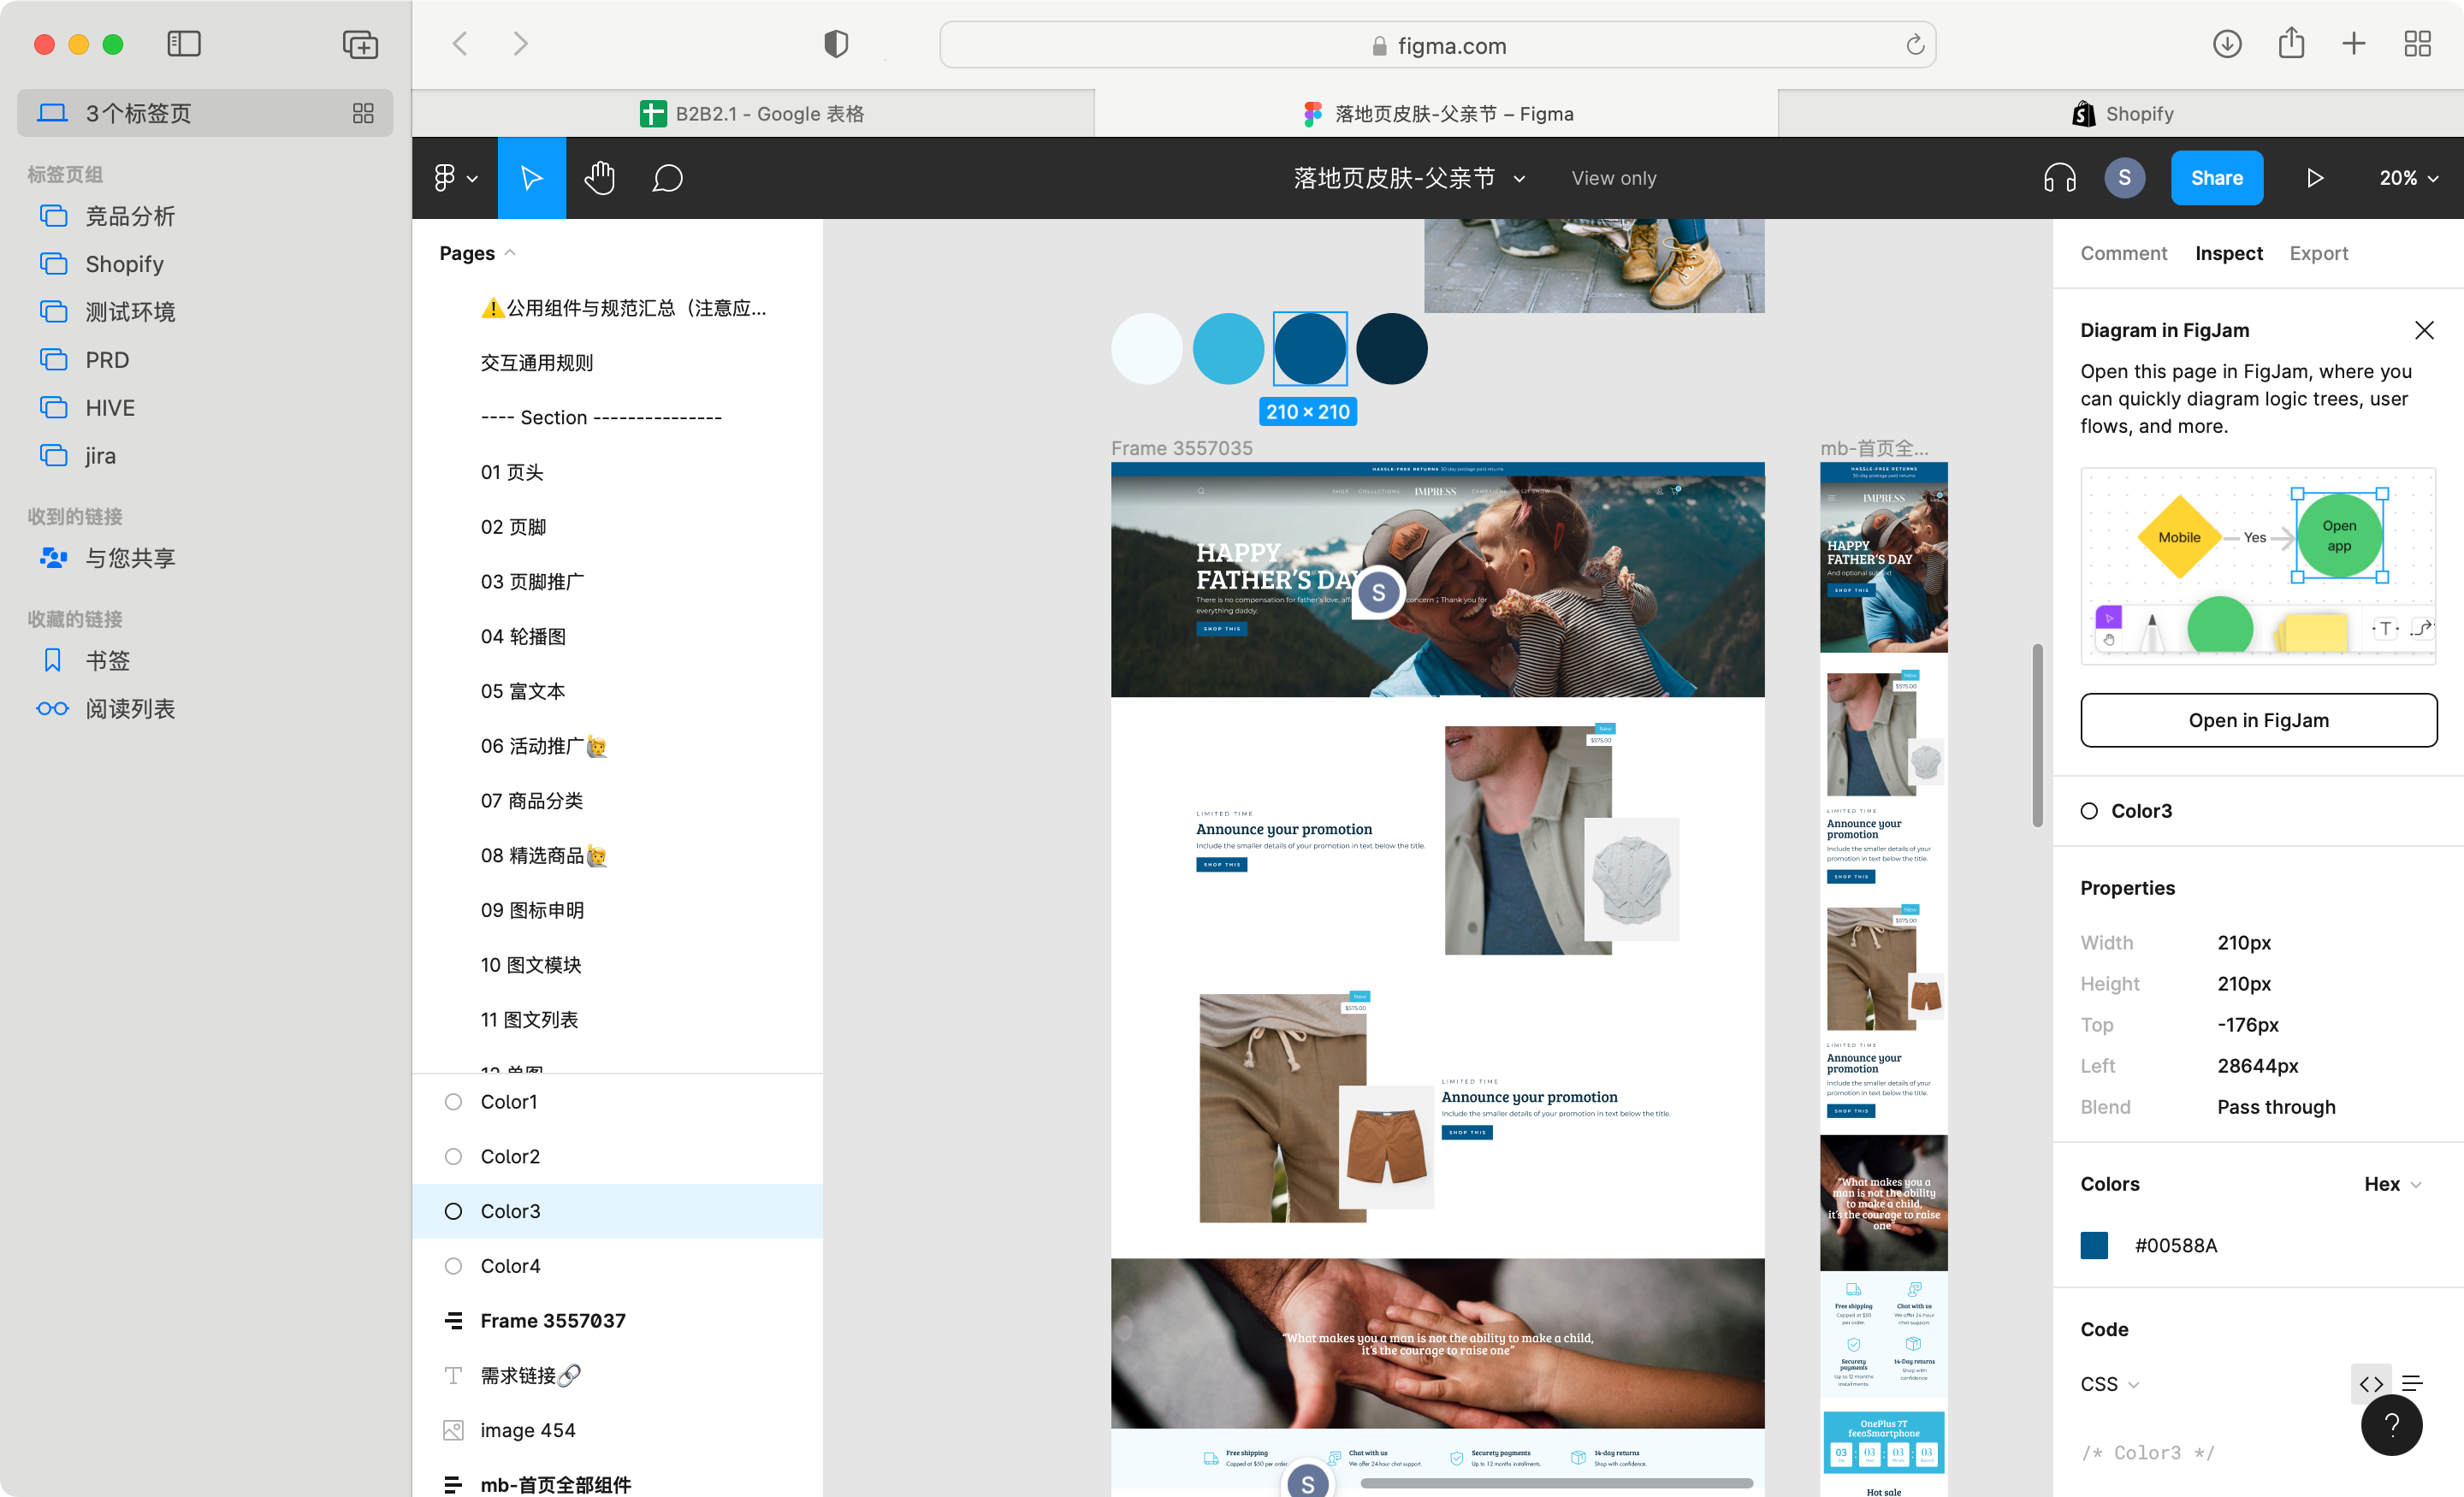
Task: Click the headphones audio icon
Action: click(x=2059, y=178)
